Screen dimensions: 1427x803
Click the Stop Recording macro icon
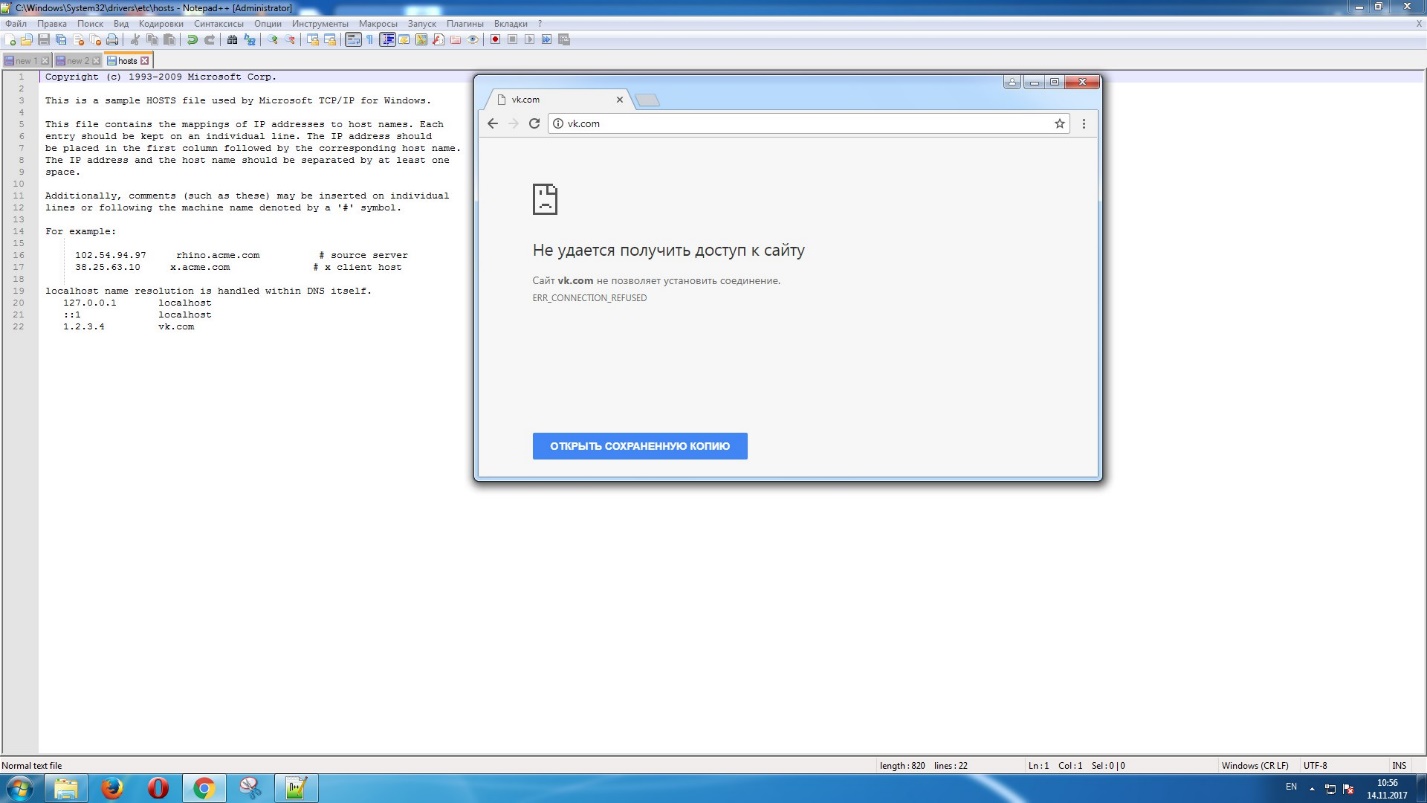[x=512, y=40]
